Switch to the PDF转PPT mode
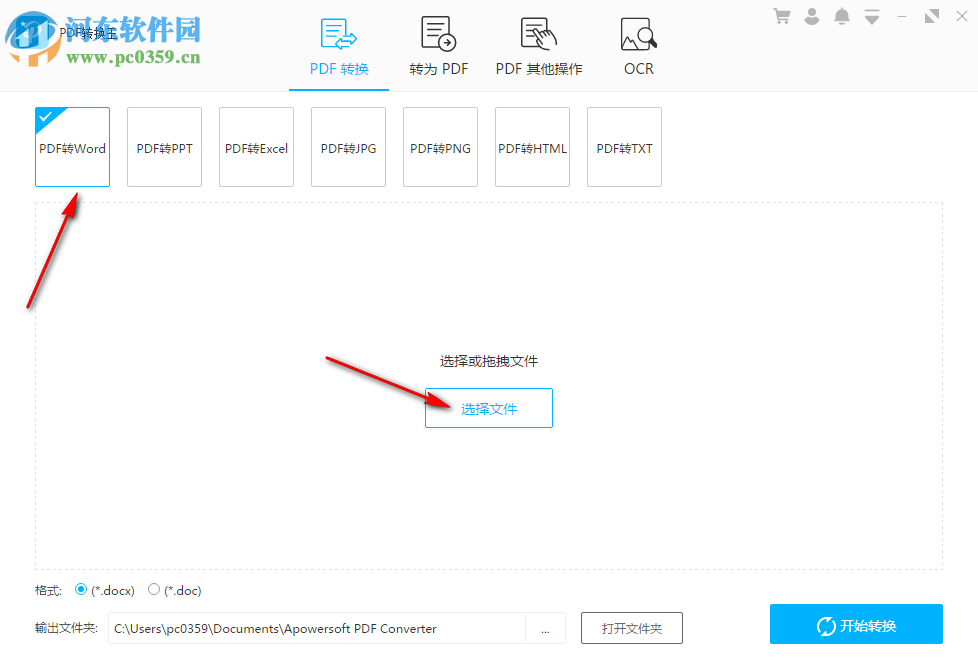The width and height of the screenshot is (978, 668). (163, 146)
